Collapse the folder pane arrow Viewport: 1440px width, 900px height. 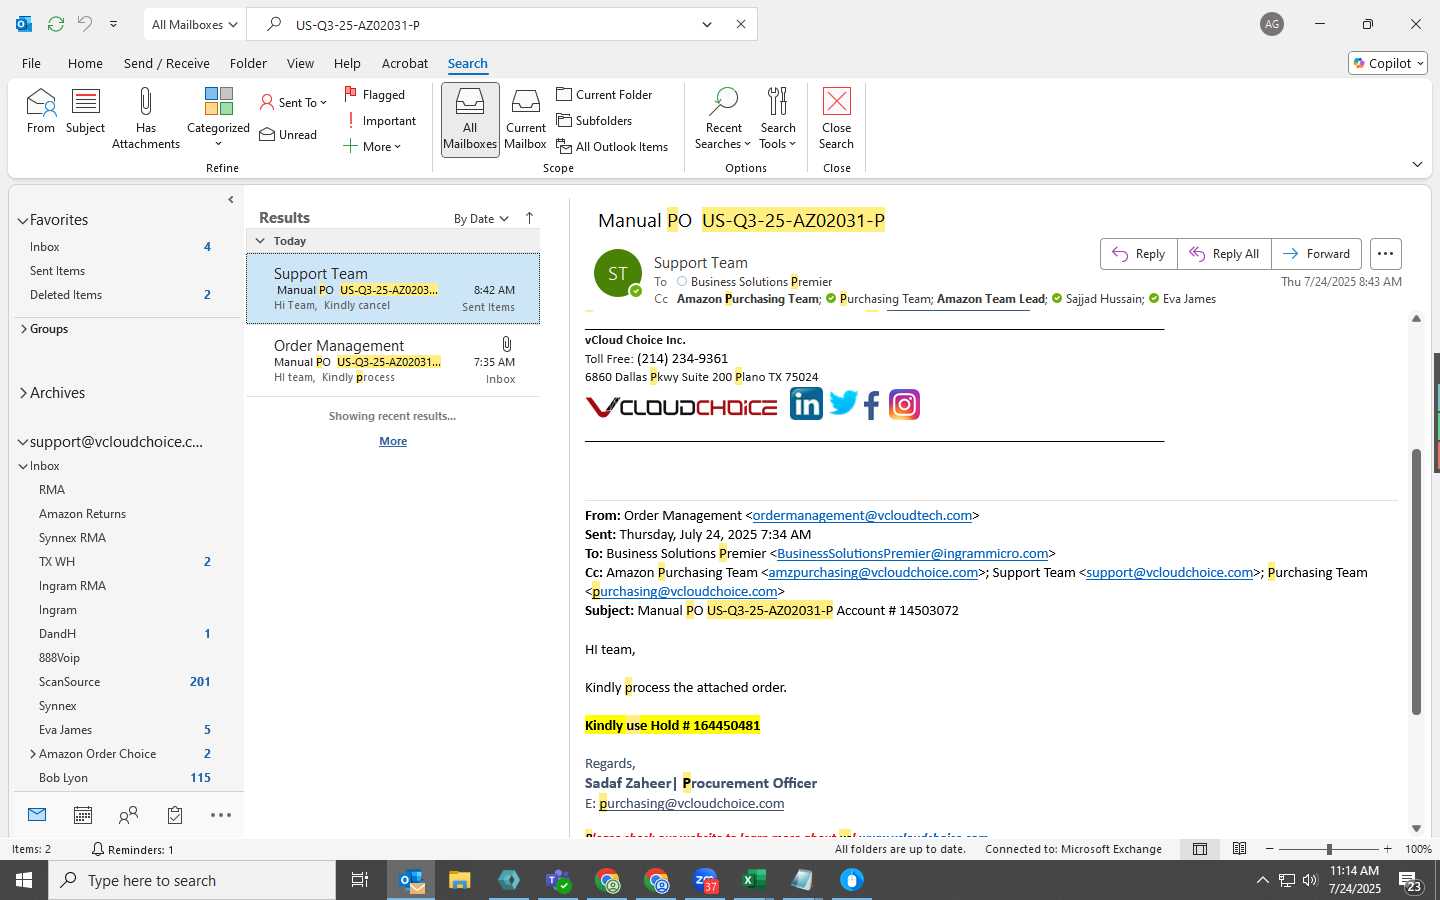coord(231,199)
